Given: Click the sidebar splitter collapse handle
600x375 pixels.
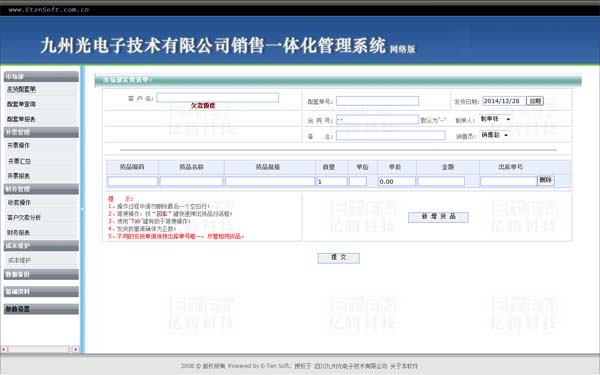Looking at the screenshot, I should pyautogui.click(x=82, y=210).
